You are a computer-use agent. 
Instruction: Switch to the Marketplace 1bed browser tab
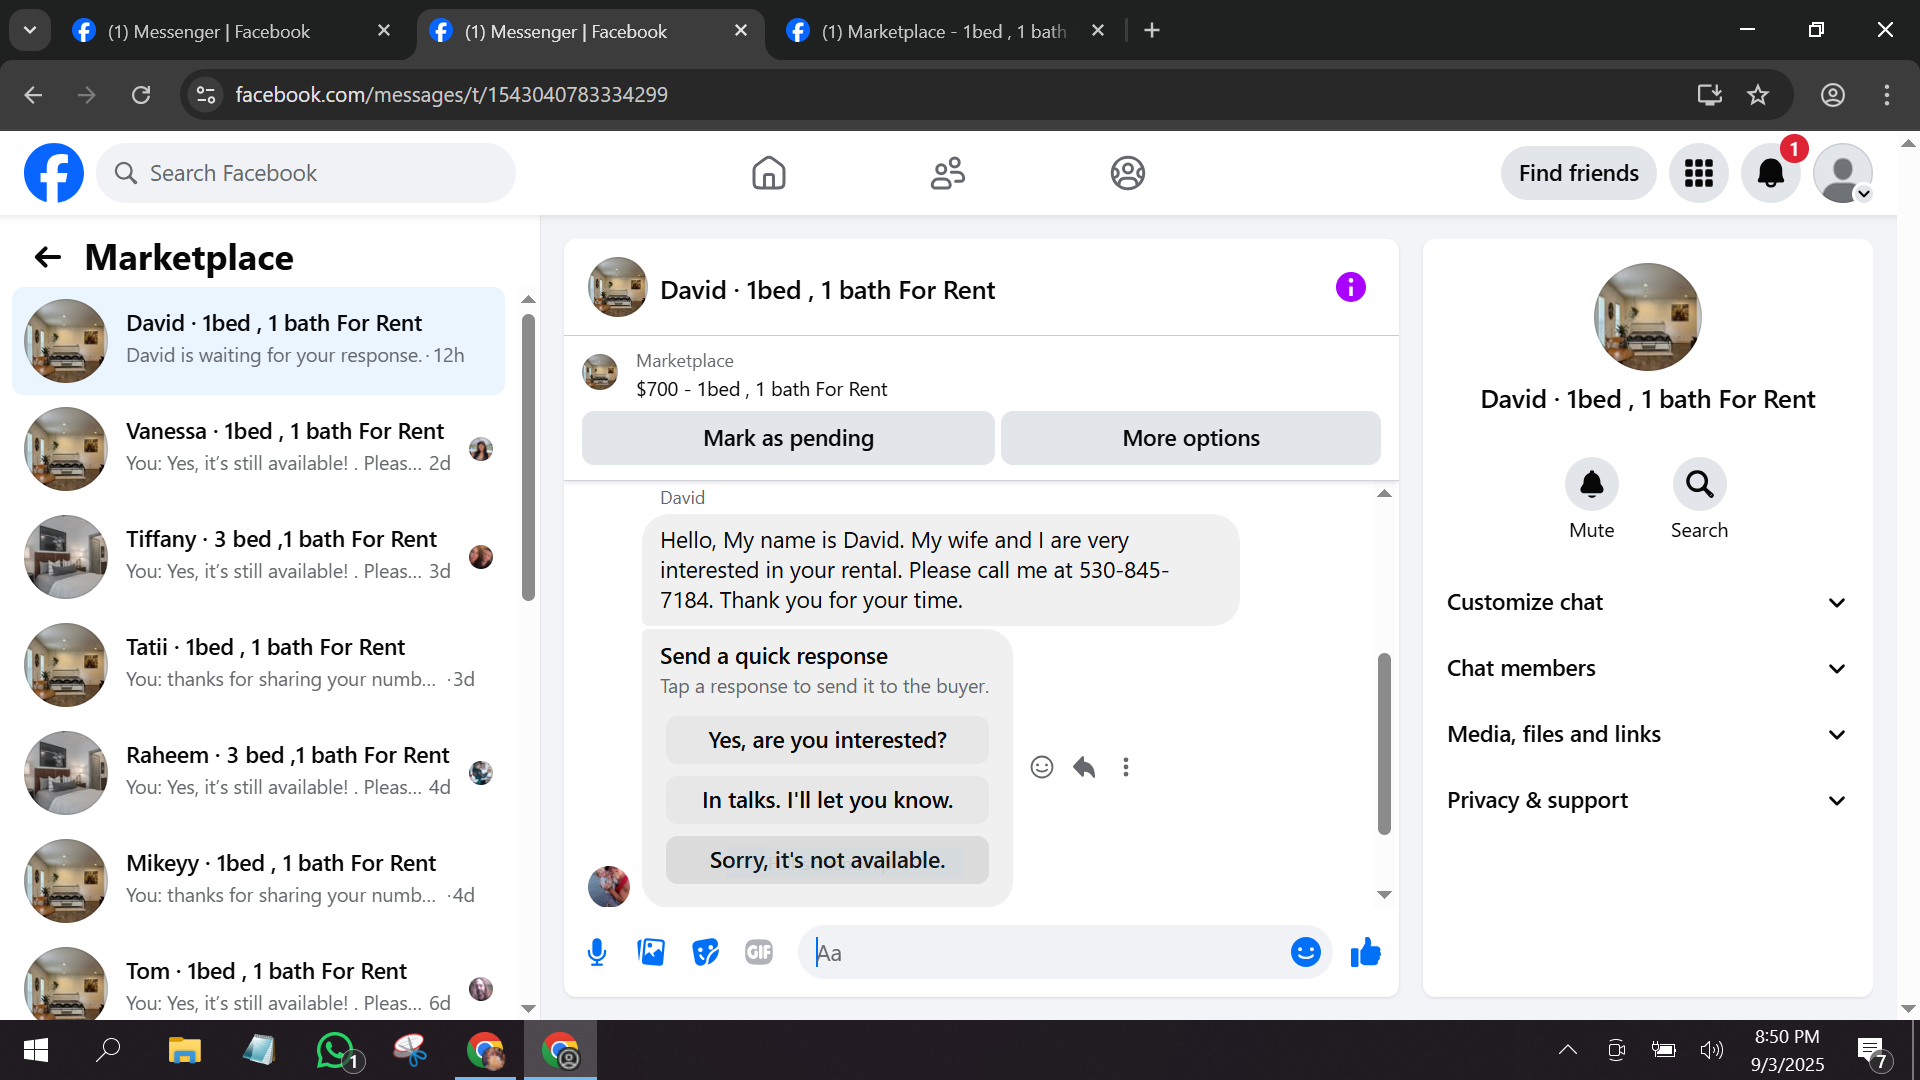tap(946, 32)
